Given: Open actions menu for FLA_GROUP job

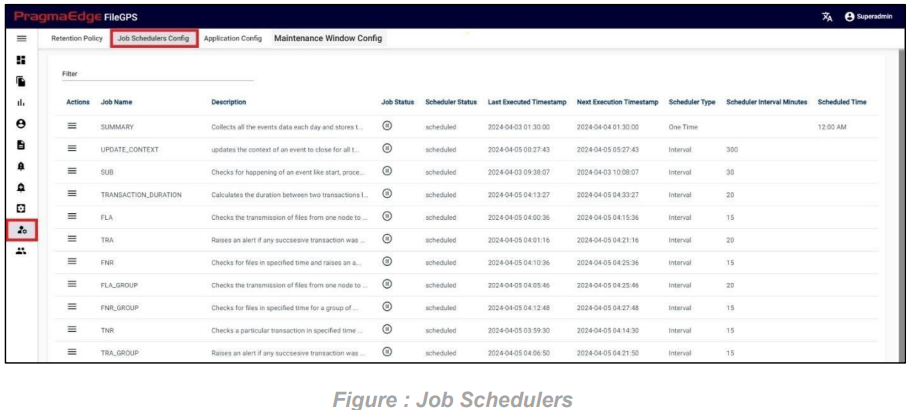Looking at the screenshot, I should pyautogui.click(x=73, y=284).
